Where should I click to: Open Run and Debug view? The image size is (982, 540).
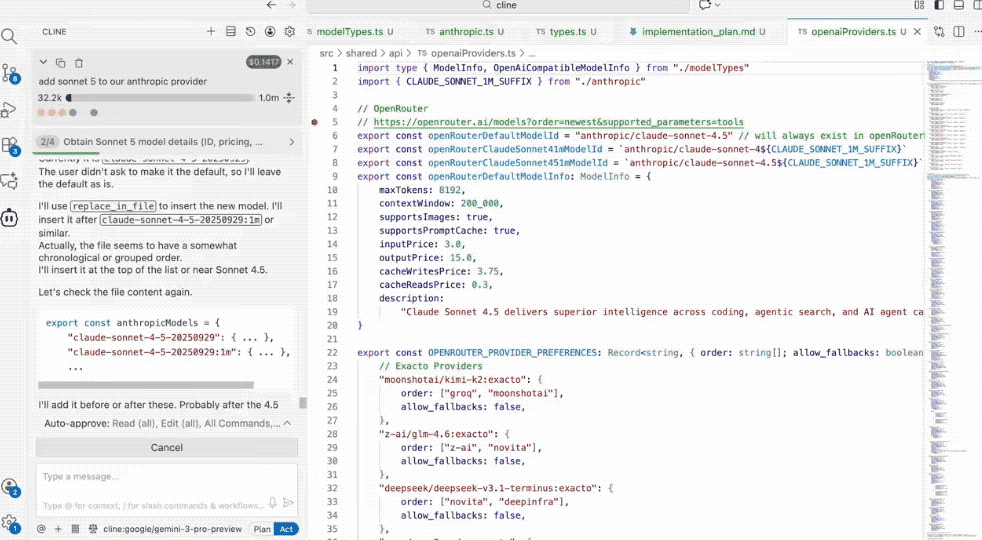coord(9,110)
